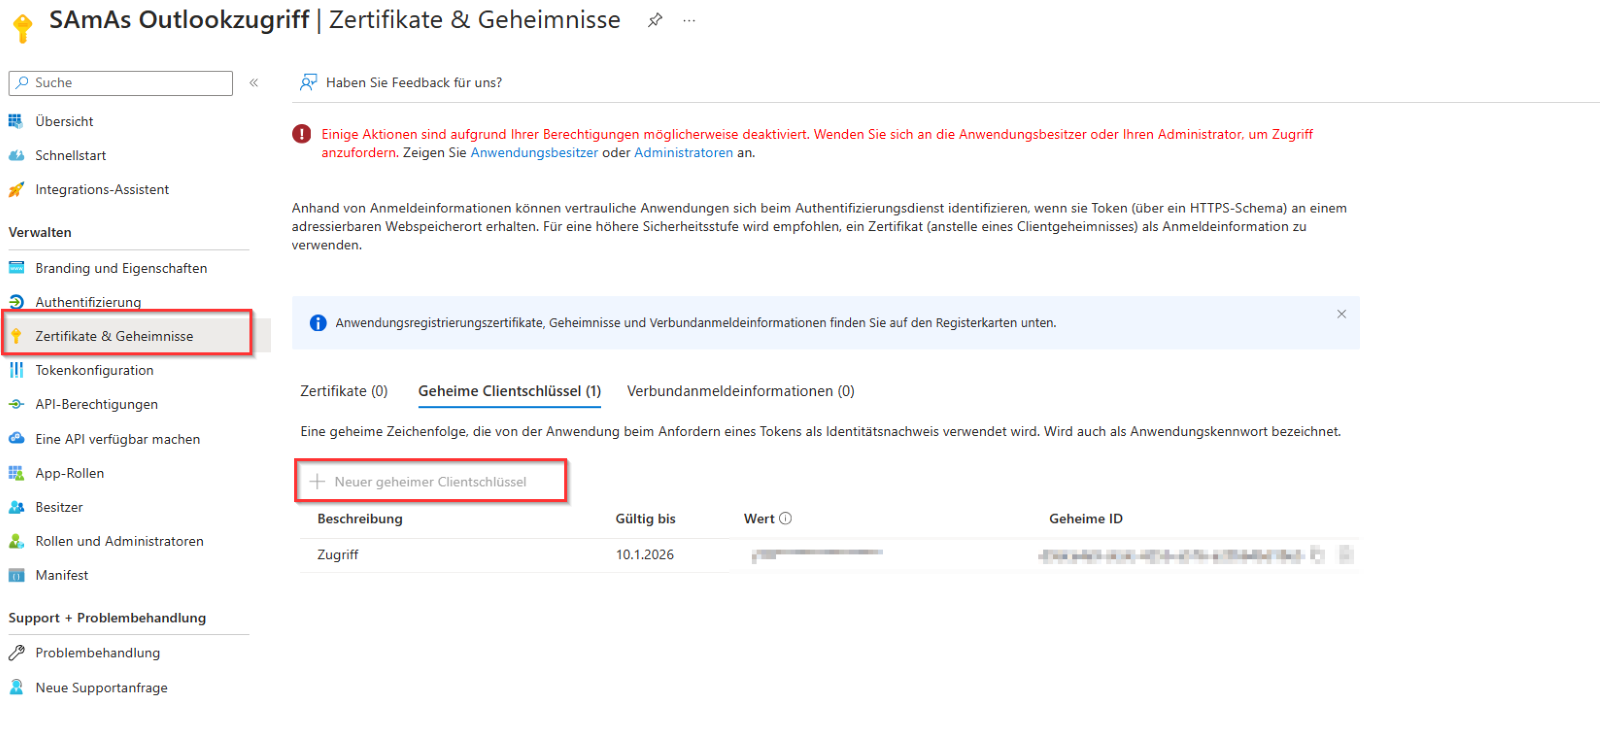Open the Verbundanmeldeinformationen (0) tab
This screenshot has height=745, width=1600.
pos(741,391)
